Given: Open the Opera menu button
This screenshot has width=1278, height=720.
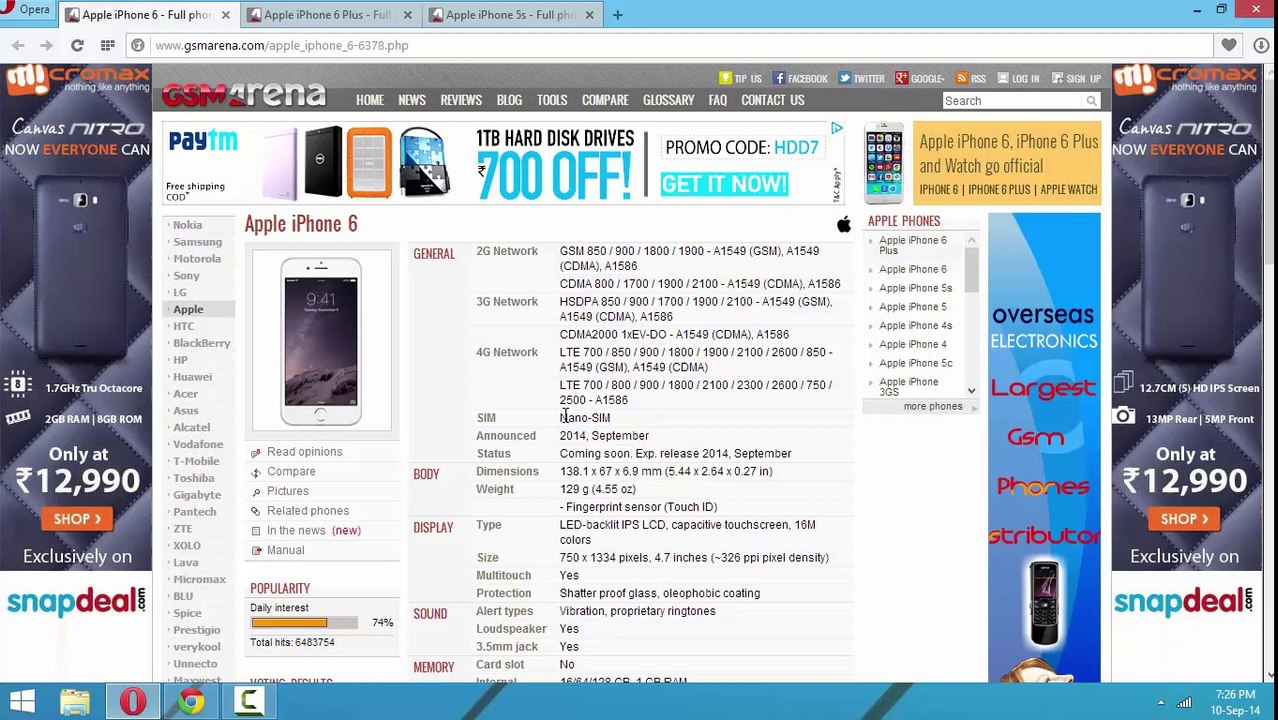Looking at the screenshot, I should click(x=27, y=10).
